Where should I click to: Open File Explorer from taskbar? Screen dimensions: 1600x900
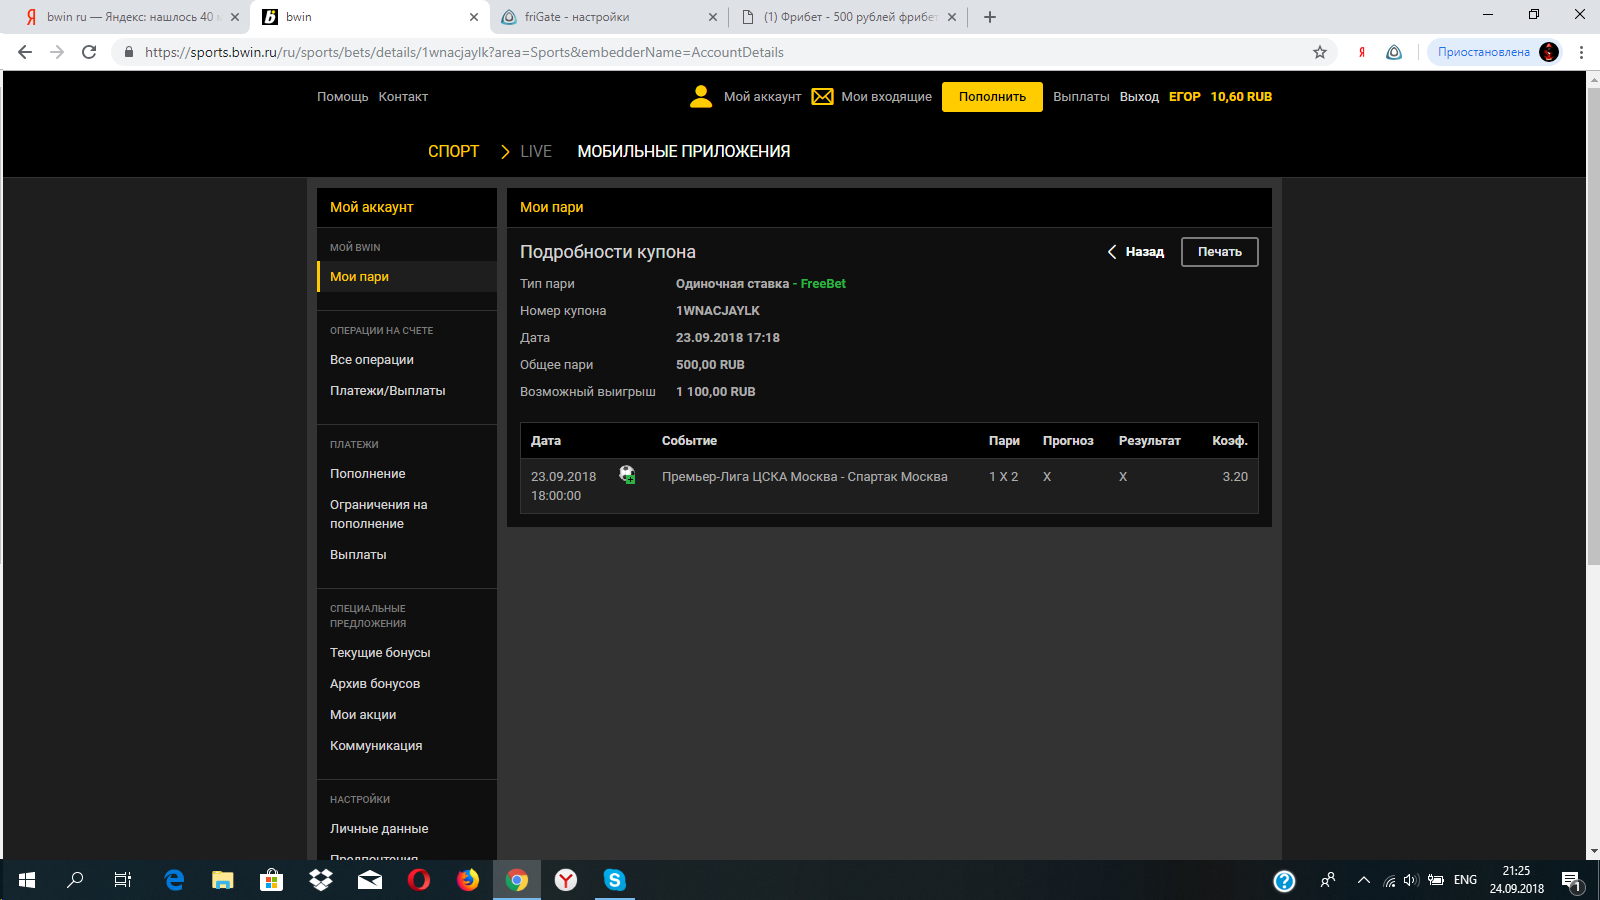pyautogui.click(x=222, y=880)
